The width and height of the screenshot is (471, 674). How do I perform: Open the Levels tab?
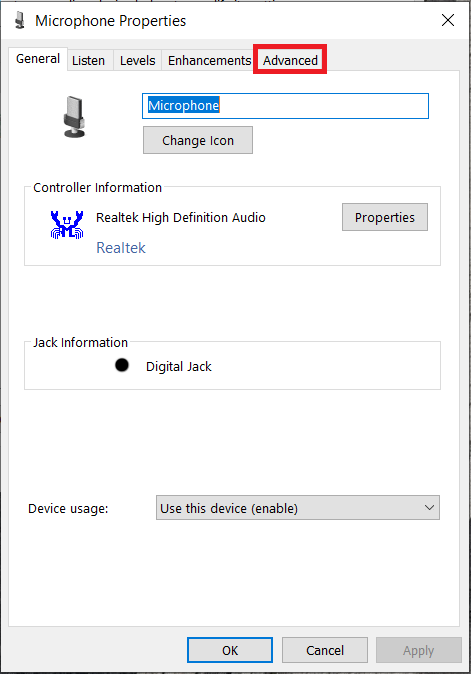click(x=138, y=61)
